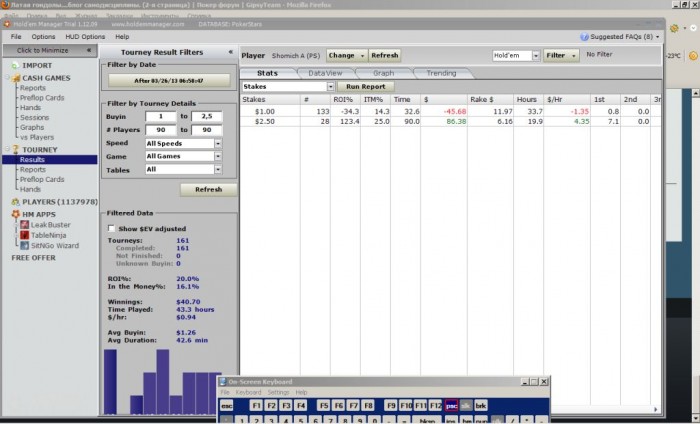The width and height of the screenshot is (700, 424).
Task: Click the Players group icon
Action: click(x=16, y=202)
